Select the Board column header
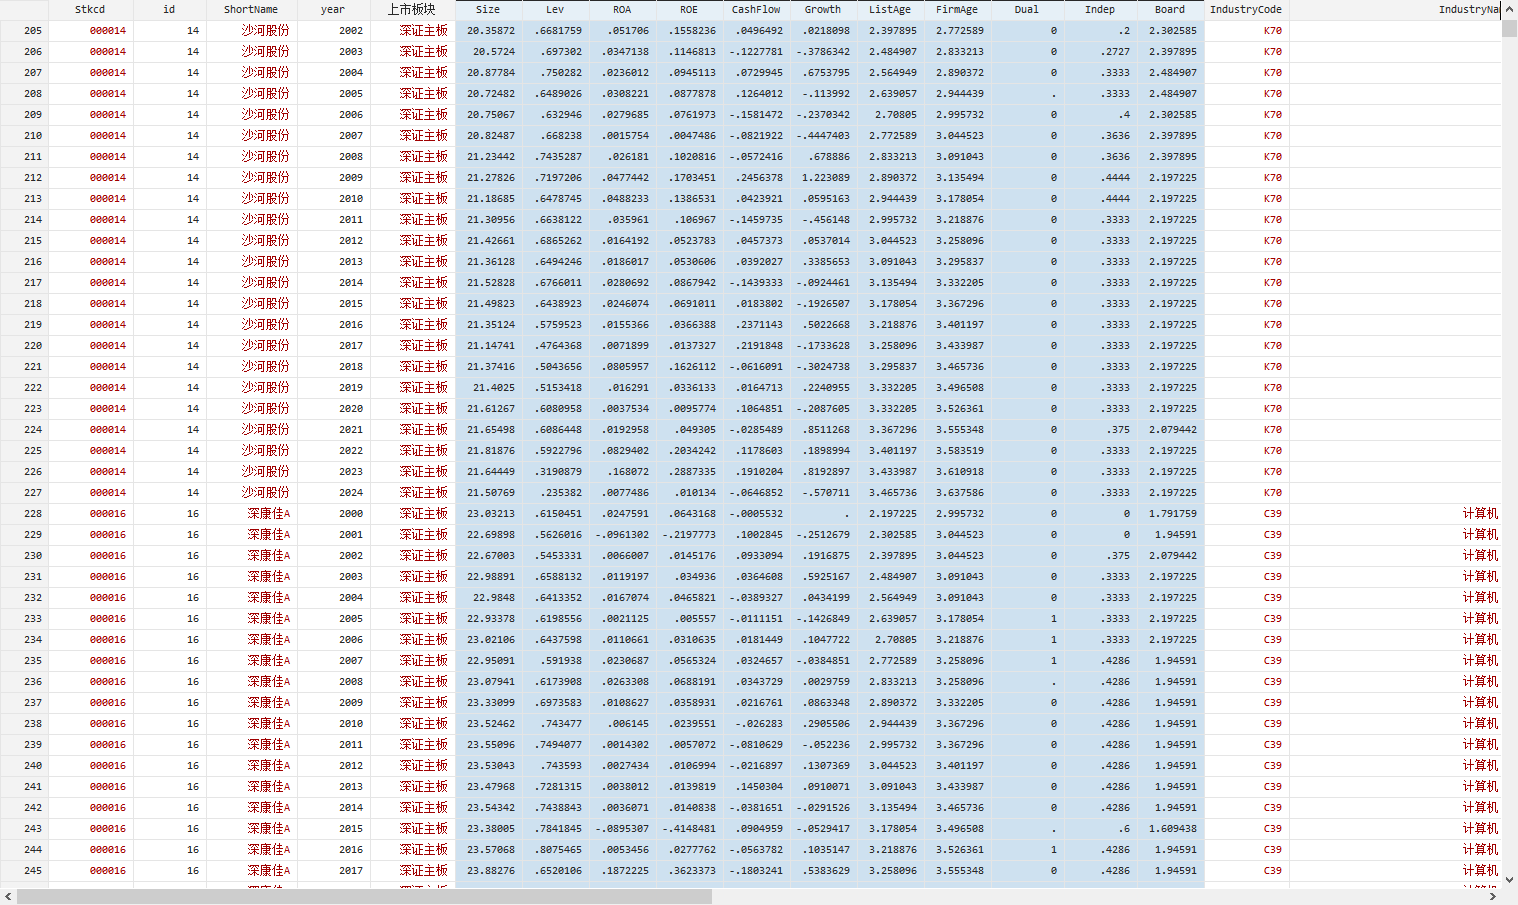Viewport: 1518px width, 905px height. [1170, 9]
